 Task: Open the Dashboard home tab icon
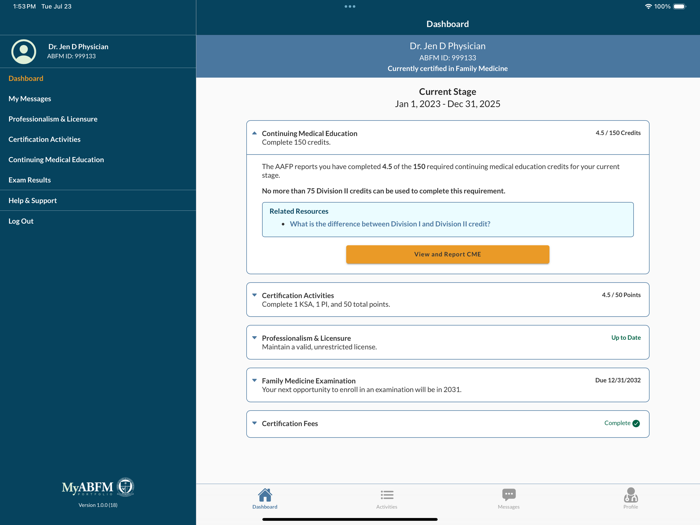pos(265,495)
